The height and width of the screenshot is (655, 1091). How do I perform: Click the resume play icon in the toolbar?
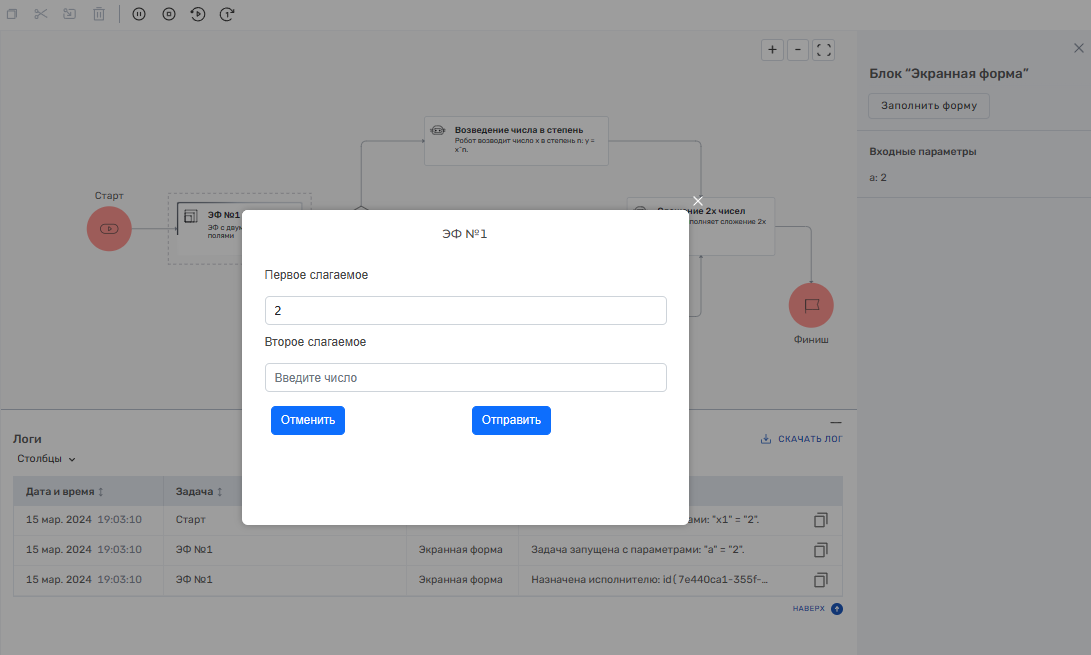pyautogui.click(x=198, y=14)
